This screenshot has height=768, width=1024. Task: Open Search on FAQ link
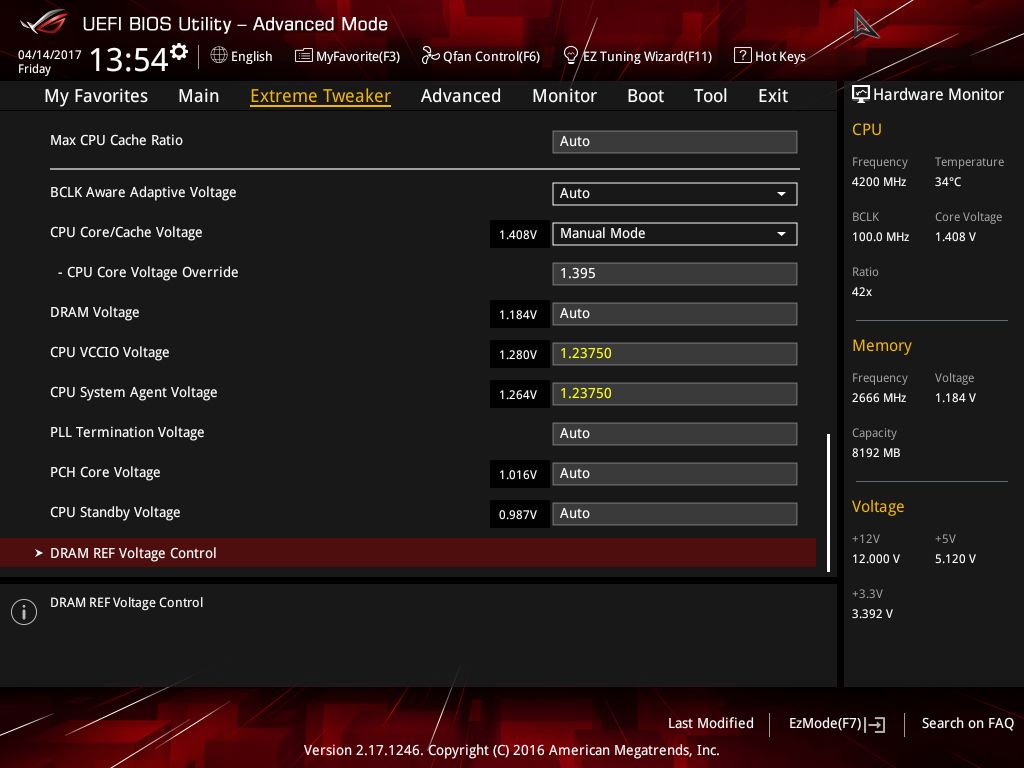pyautogui.click(x=968, y=724)
